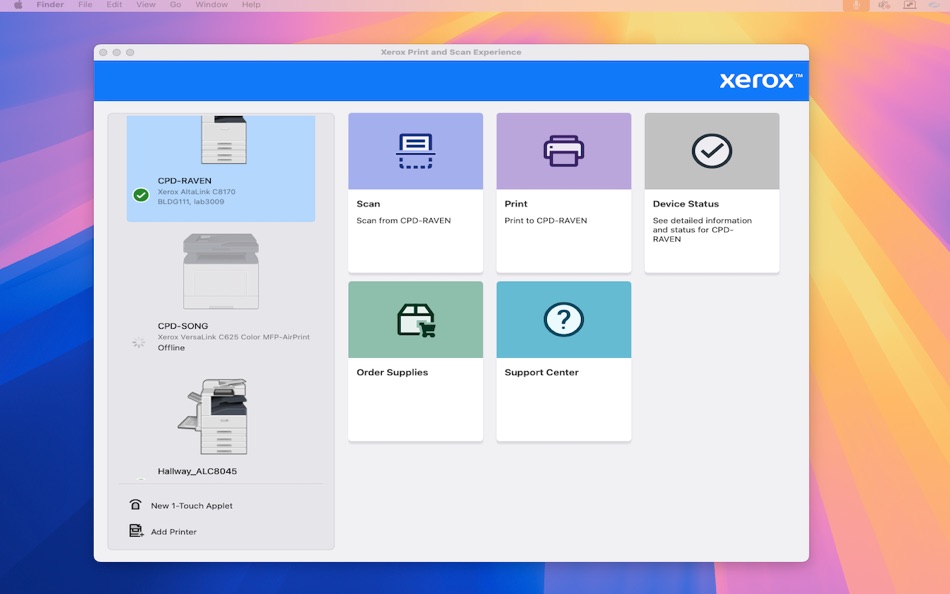Click the Xerox logo in the header
950x594 pixels.
pyautogui.click(x=761, y=81)
